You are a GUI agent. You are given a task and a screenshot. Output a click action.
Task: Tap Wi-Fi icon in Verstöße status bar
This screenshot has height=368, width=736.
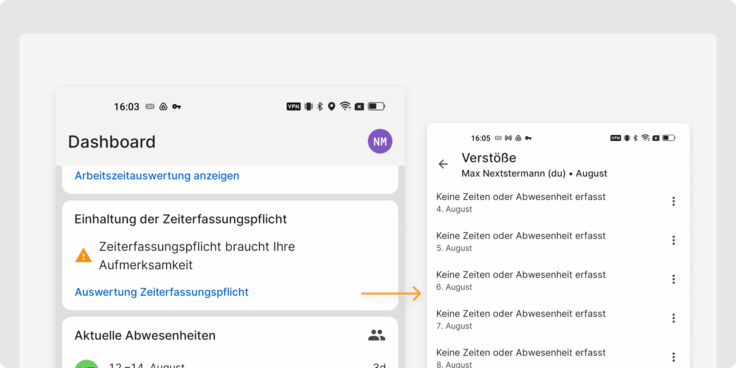click(645, 138)
